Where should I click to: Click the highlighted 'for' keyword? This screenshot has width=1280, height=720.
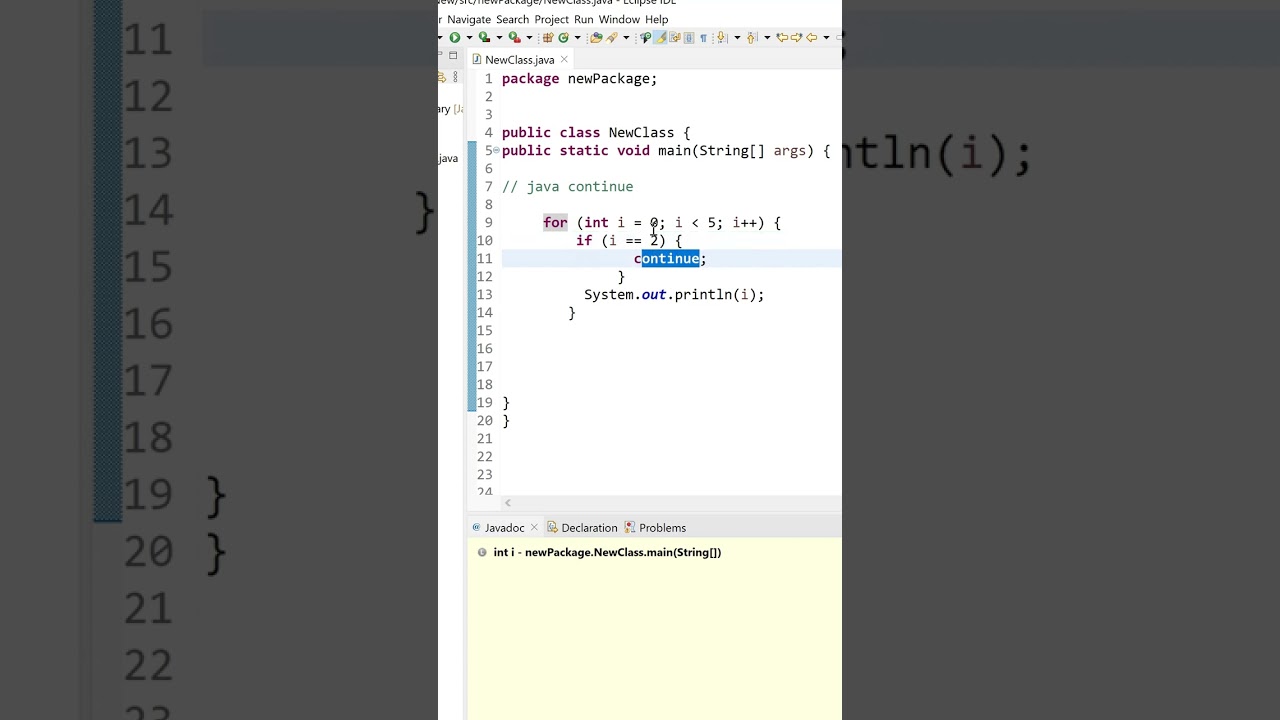(x=555, y=223)
